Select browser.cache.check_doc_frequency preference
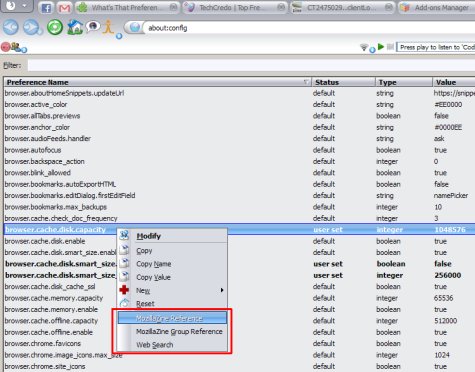The height and width of the screenshot is (372, 475). coord(239,218)
